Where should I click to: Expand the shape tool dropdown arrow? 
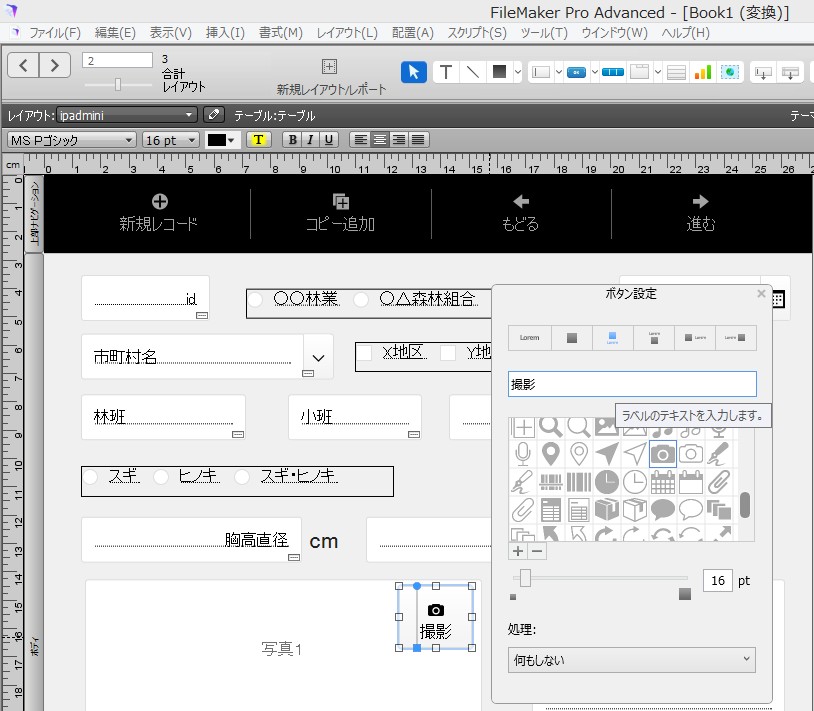click(518, 72)
